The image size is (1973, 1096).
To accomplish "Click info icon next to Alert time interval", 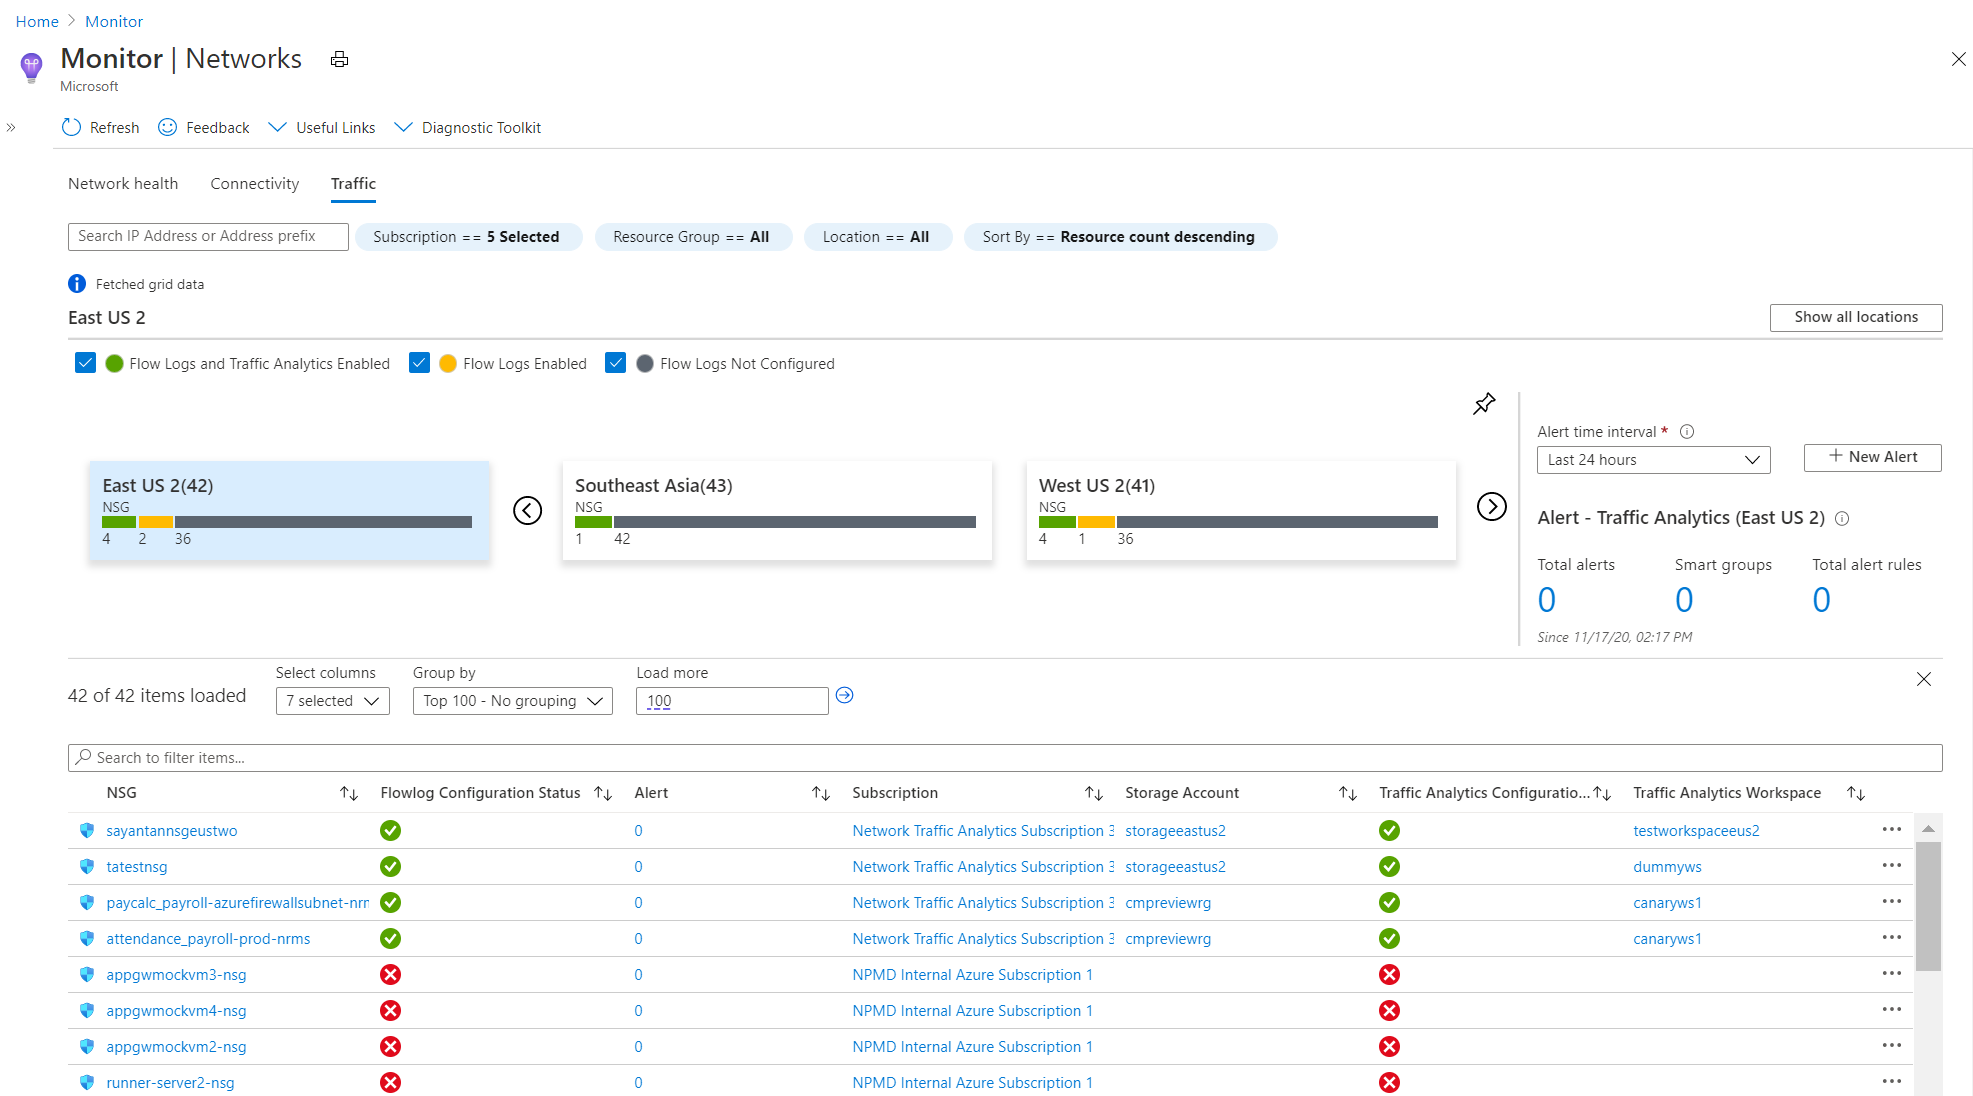I will coord(1687,432).
